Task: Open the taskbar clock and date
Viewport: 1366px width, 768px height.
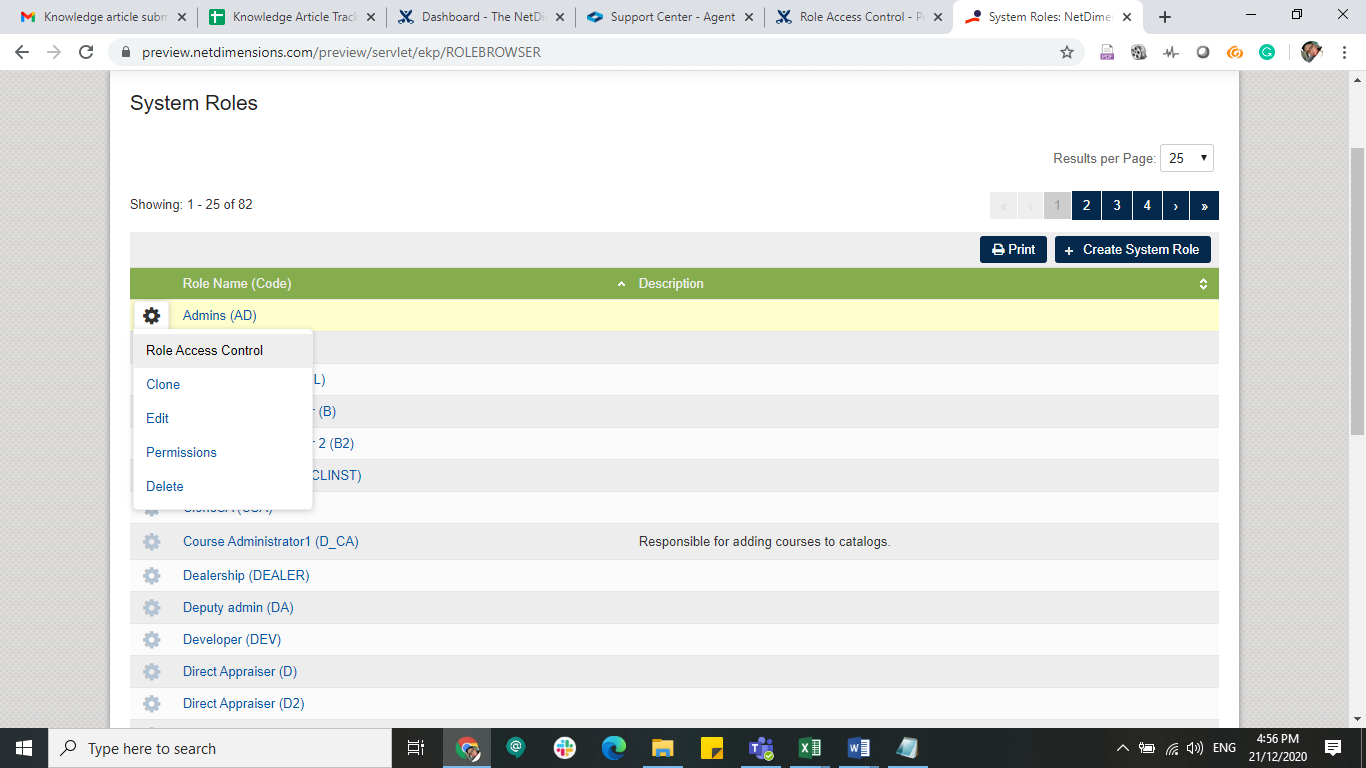Action: 1277,748
